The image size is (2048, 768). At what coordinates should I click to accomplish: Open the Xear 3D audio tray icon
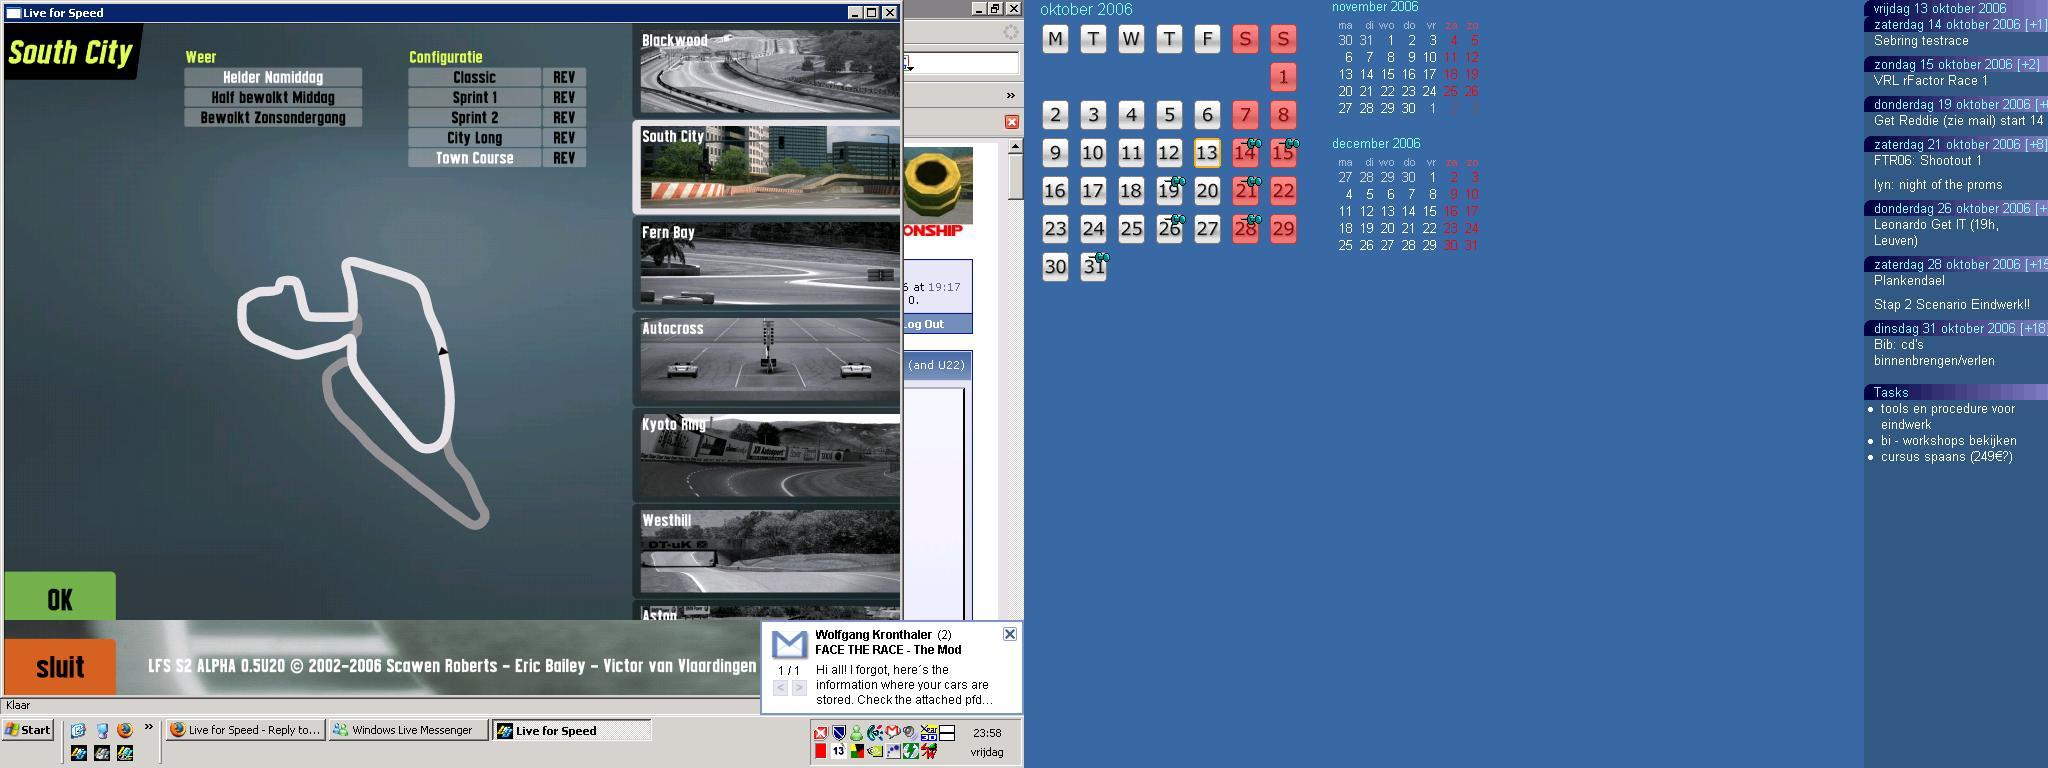point(928,733)
